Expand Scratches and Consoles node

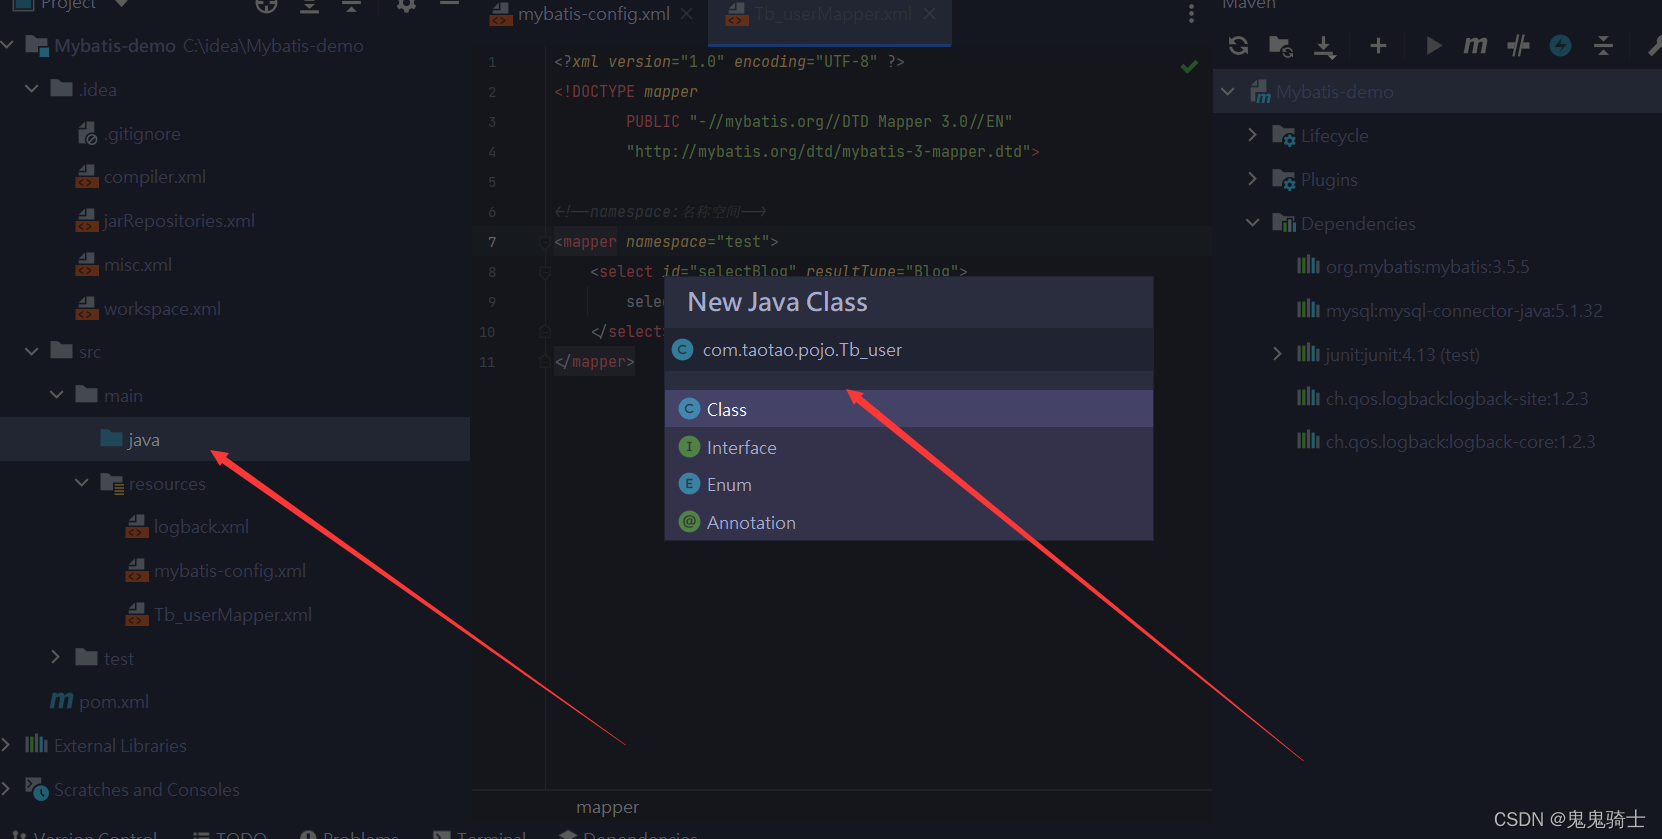(7, 788)
